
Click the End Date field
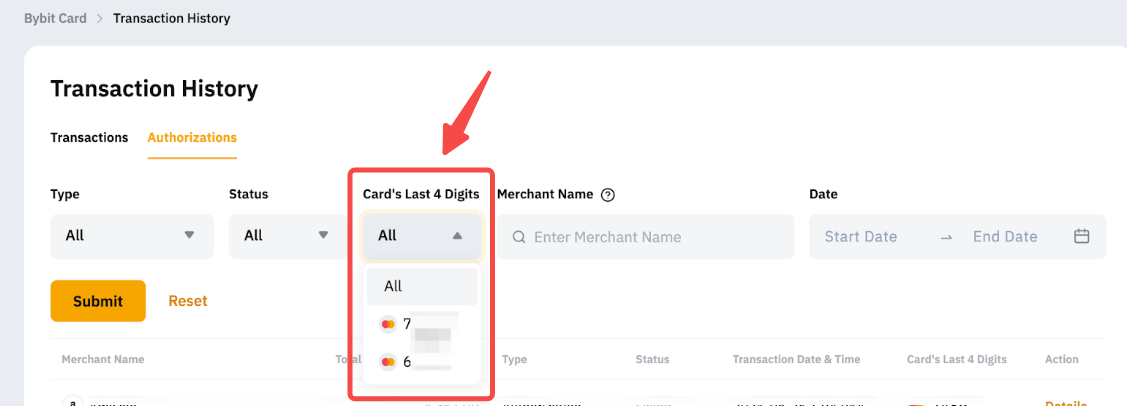(1004, 237)
